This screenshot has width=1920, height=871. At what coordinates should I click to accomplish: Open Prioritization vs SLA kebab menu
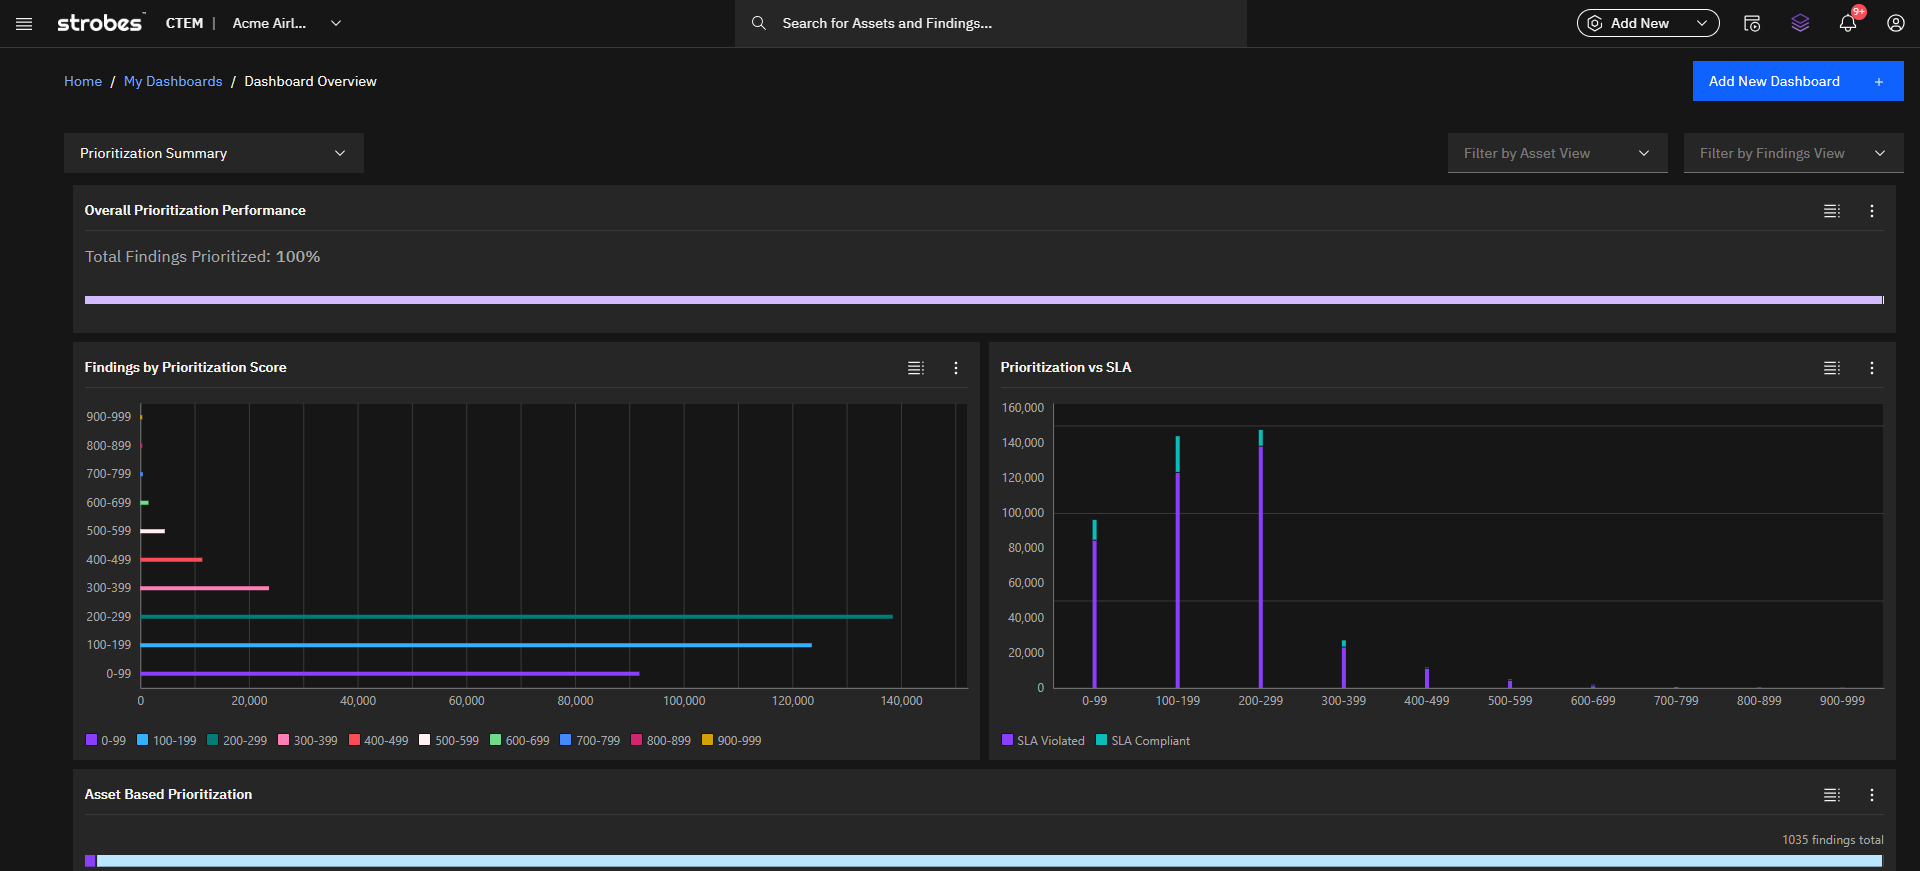pos(1872,368)
